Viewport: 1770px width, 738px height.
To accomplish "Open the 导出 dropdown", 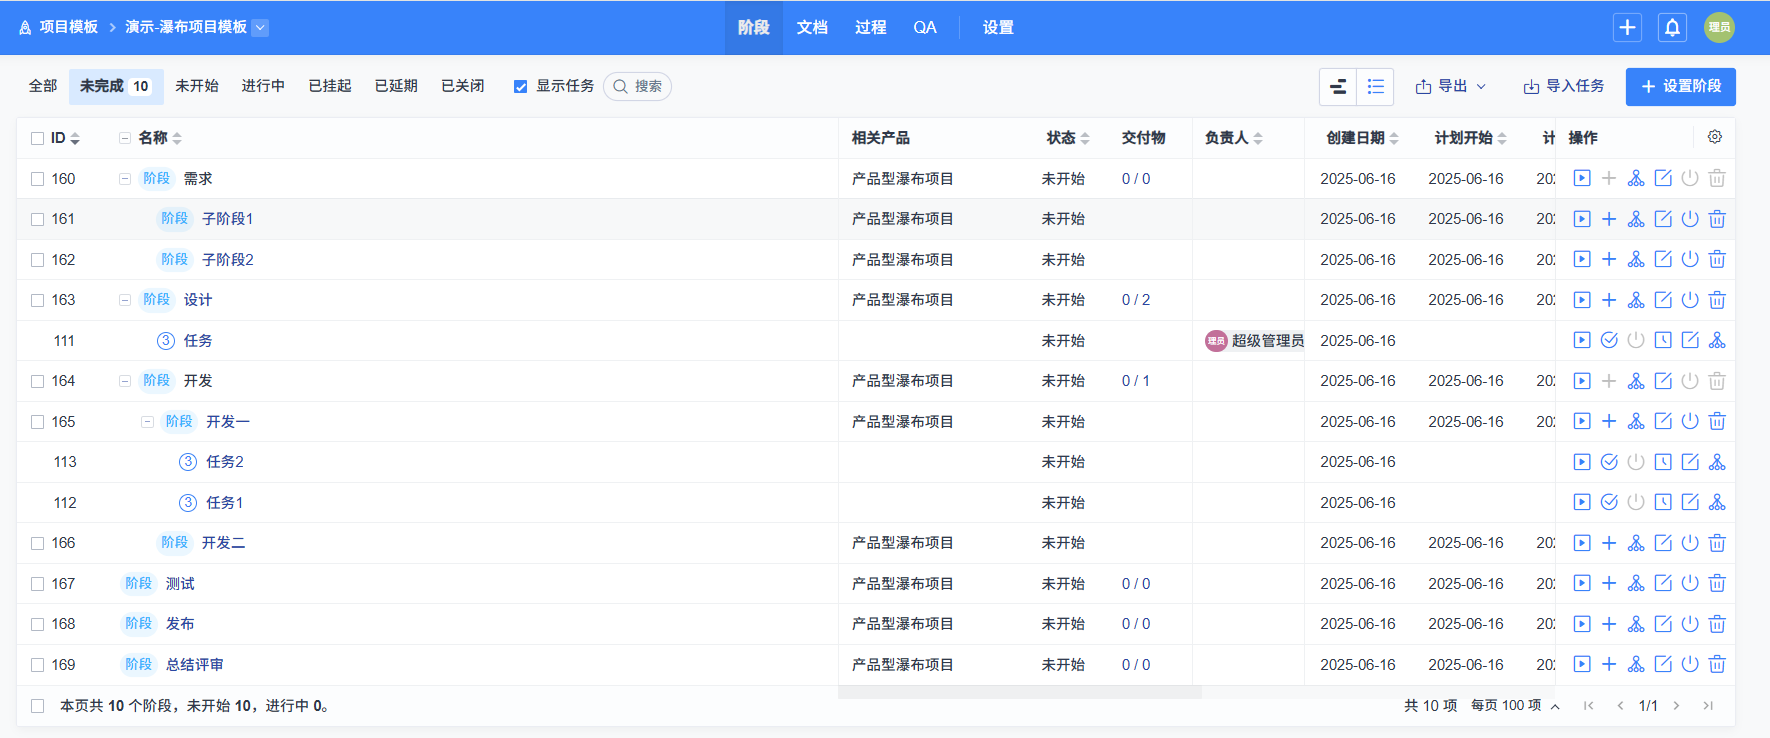I will click(1450, 87).
